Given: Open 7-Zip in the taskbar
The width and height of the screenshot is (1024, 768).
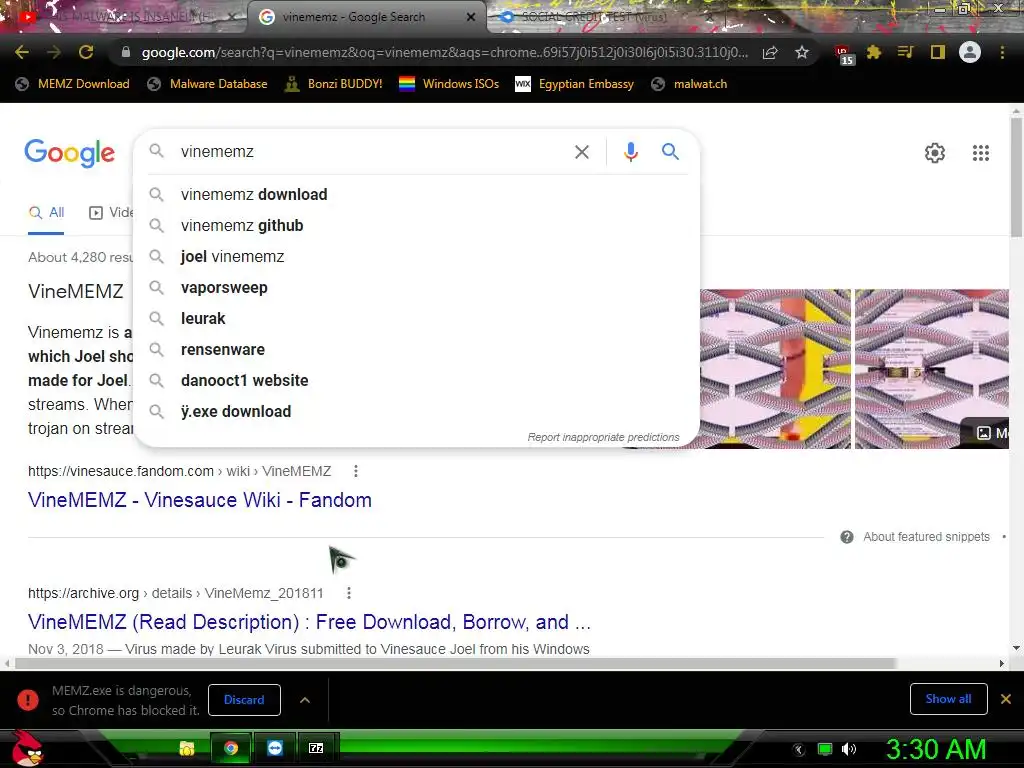Looking at the screenshot, I should click(316, 748).
